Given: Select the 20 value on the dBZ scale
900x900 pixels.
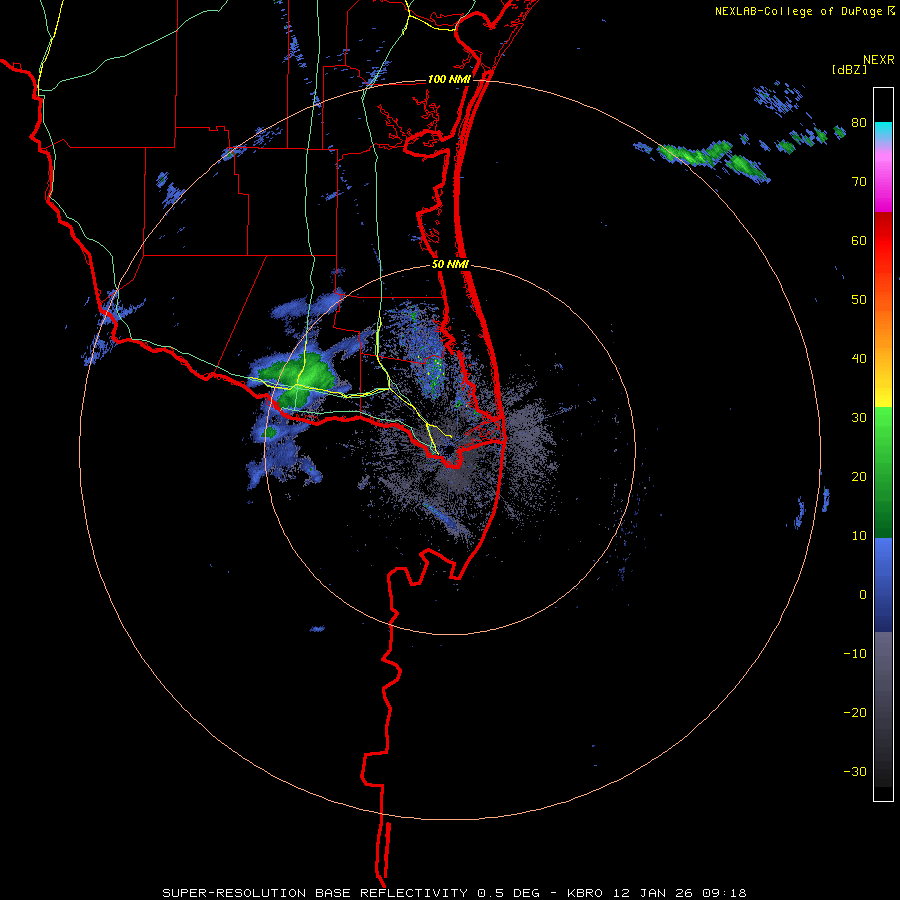Looking at the screenshot, I should 859,476.
